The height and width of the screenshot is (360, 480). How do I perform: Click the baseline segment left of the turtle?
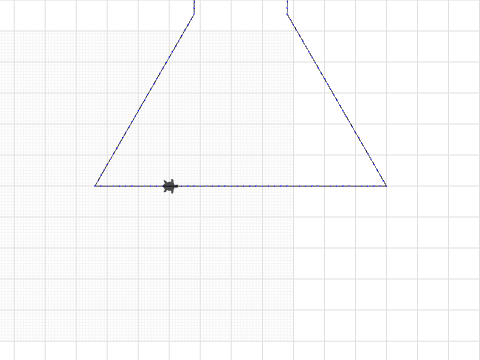(129, 186)
